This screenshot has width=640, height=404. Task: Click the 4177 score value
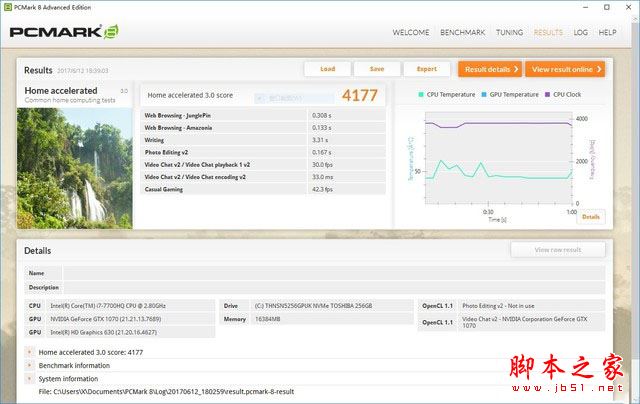click(x=360, y=95)
